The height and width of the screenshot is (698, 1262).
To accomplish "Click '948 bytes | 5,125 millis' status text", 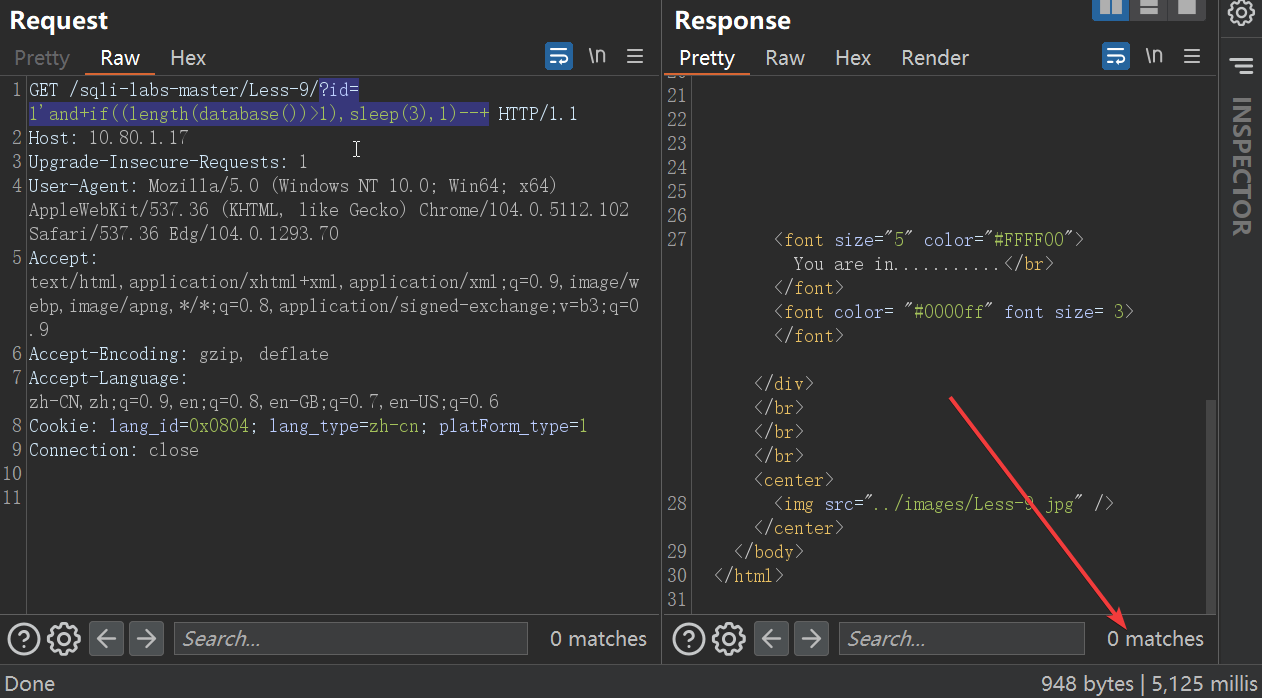I will tap(1148, 684).
